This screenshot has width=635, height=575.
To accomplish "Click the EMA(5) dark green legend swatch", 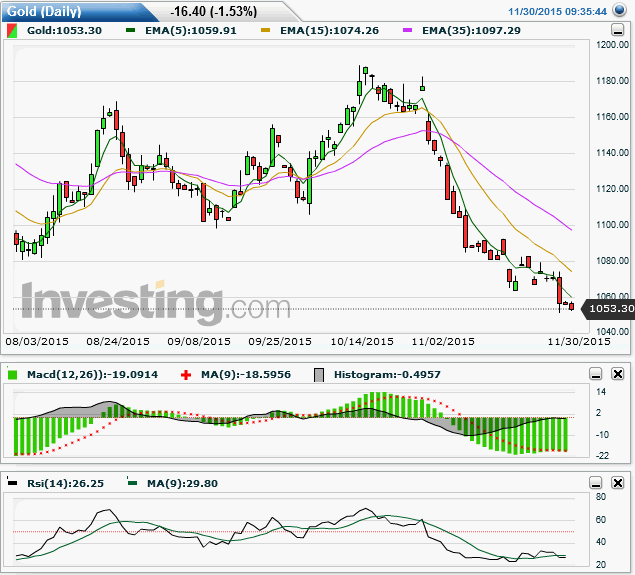I will [130, 30].
